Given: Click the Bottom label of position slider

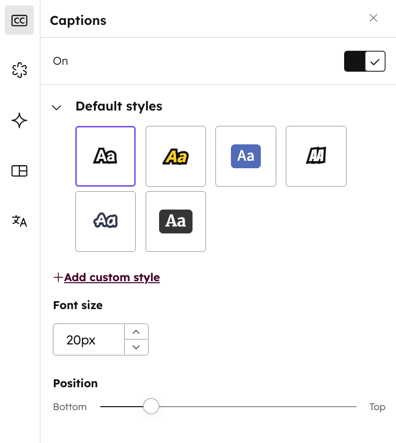Looking at the screenshot, I should click(70, 407).
